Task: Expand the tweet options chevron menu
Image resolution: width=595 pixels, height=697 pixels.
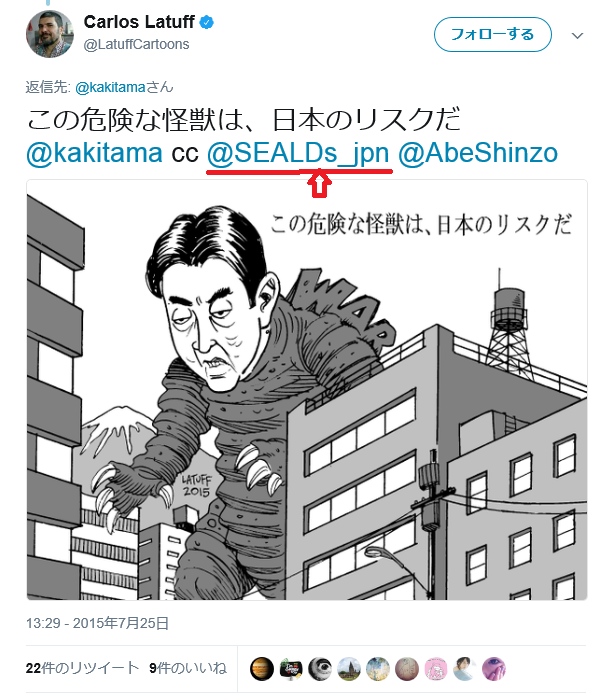Action: pyautogui.click(x=577, y=36)
